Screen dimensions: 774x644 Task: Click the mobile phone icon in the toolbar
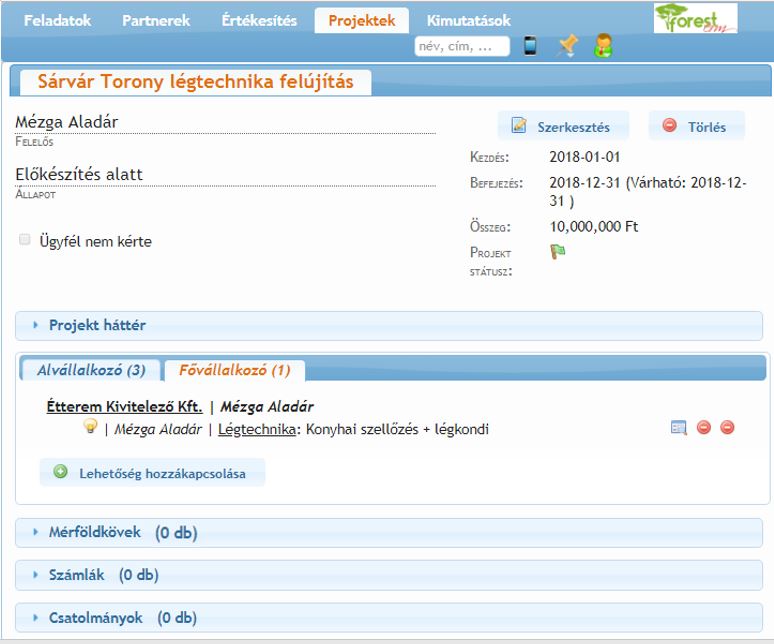(530, 46)
